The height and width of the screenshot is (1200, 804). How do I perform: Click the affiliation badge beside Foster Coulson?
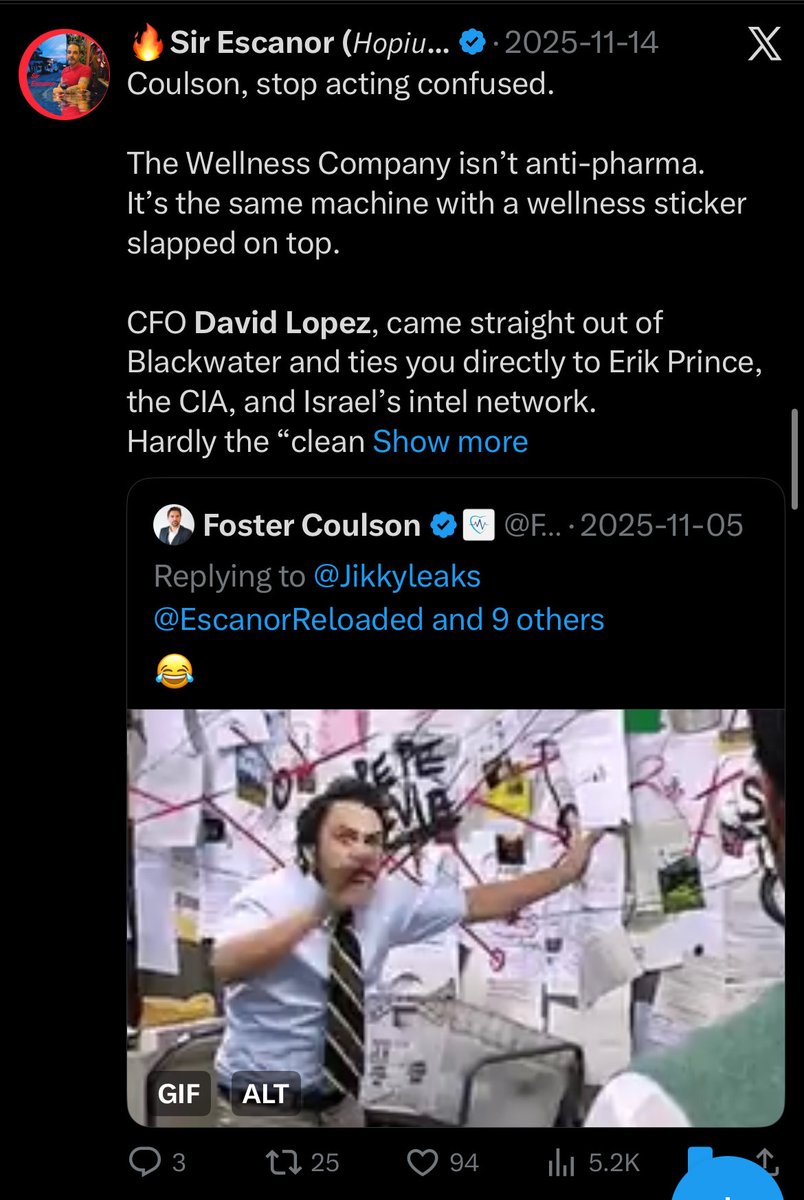point(477,526)
